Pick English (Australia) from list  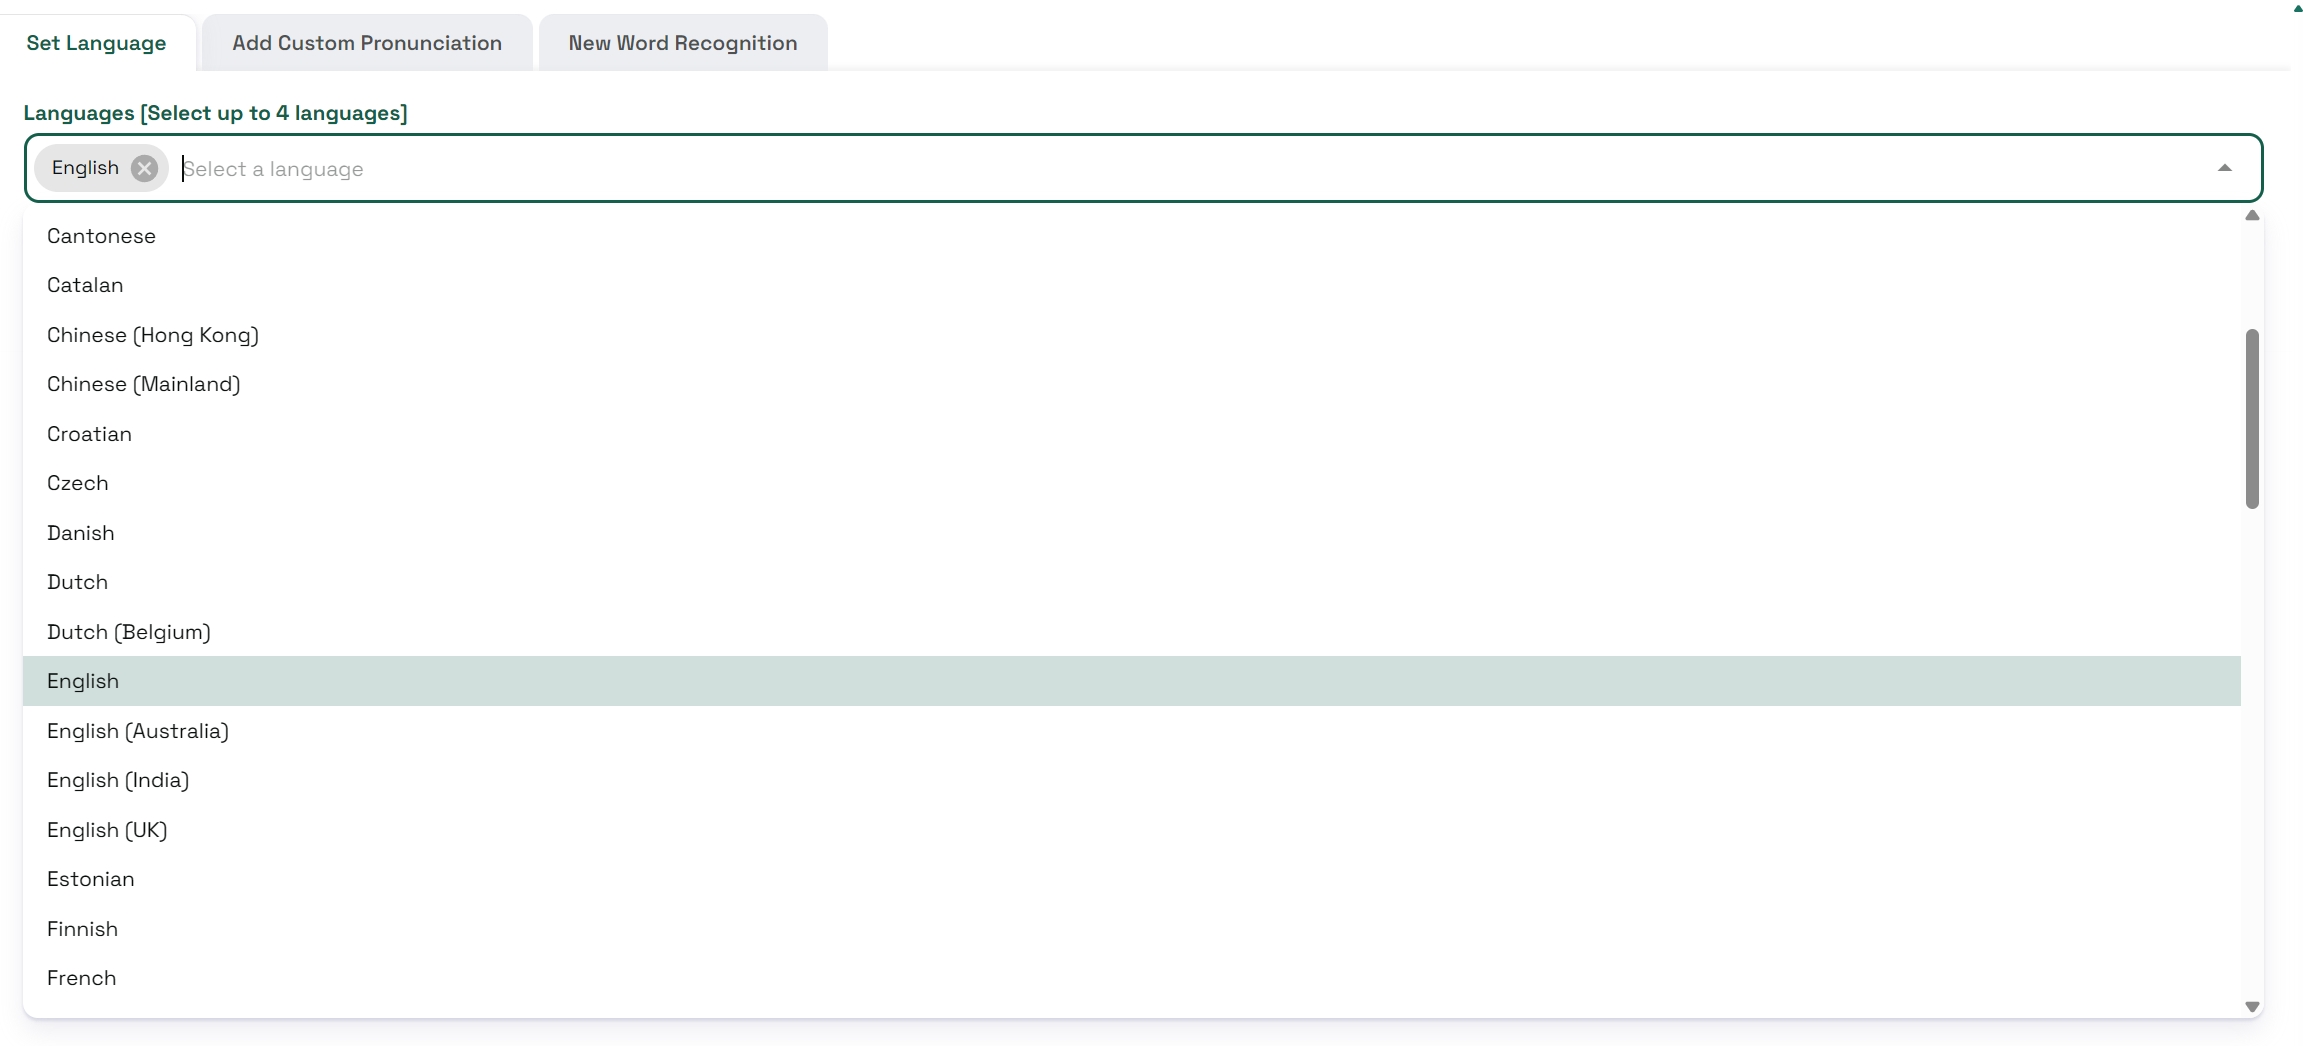[x=137, y=731]
